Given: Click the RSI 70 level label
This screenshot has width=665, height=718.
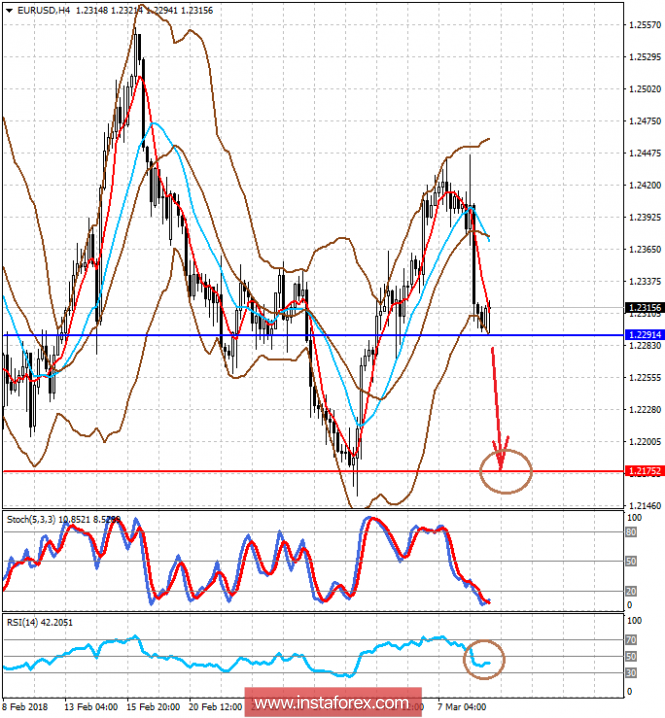Looking at the screenshot, I should coord(630,639).
